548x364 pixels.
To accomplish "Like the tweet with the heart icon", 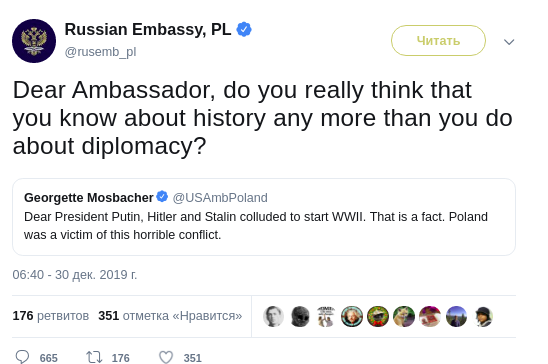I will pyautogui.click(x=166, y=357).
